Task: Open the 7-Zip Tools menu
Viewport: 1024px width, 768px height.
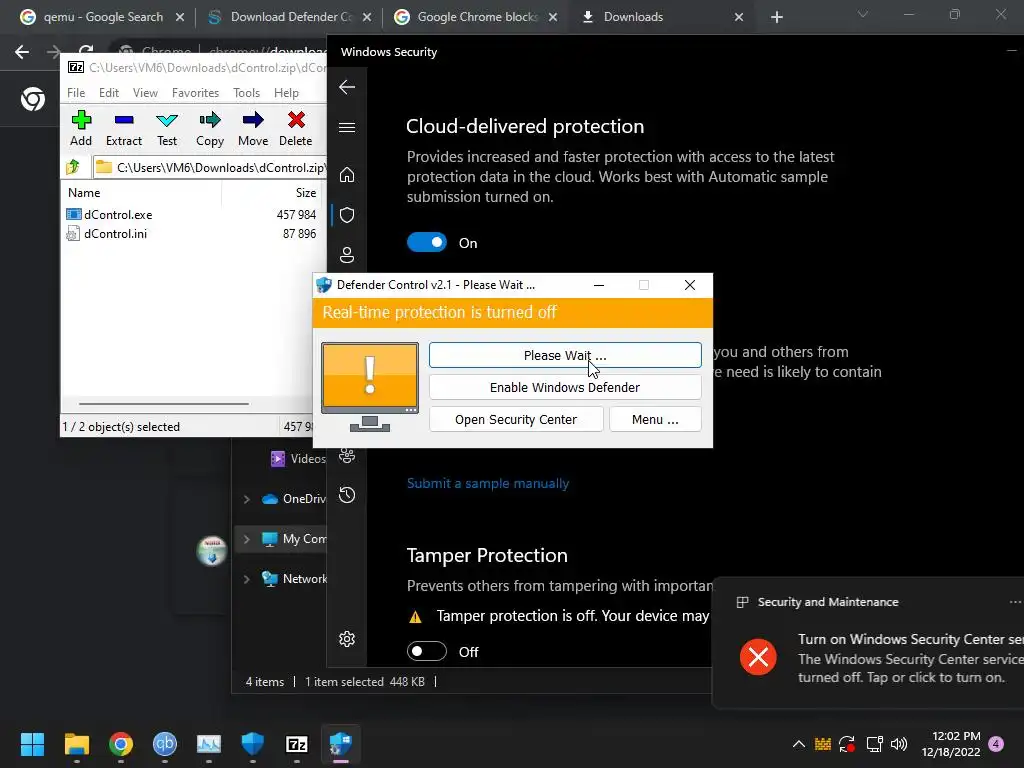Action: (x=246, y=93)
